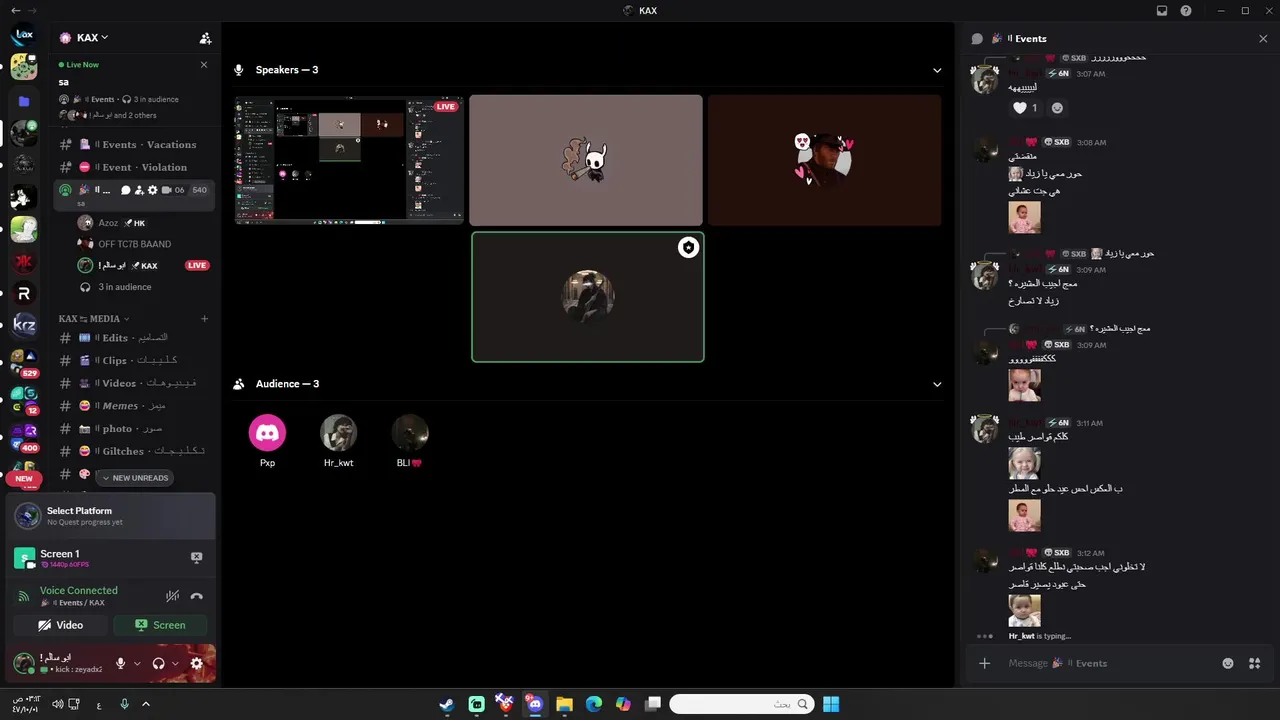This screenshot has height=720, width=1280.
Task: Open the server folder icon in server list
Action: coord(24,101)
